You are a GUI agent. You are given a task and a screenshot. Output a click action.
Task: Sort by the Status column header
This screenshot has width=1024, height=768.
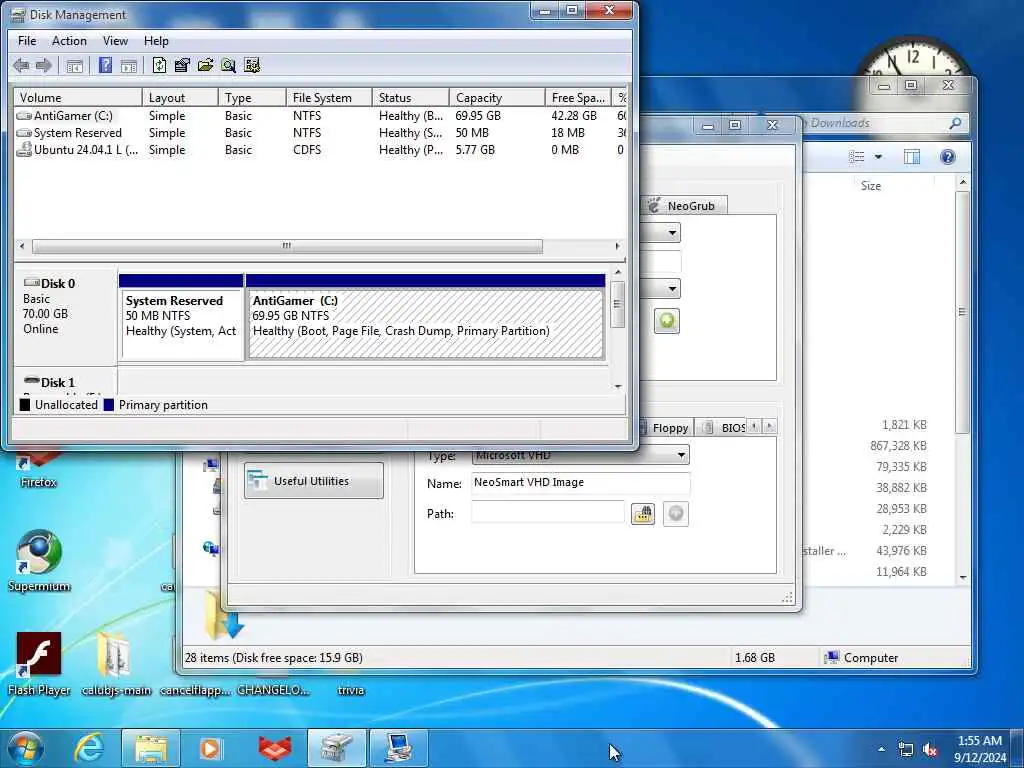tap(410, 97)
